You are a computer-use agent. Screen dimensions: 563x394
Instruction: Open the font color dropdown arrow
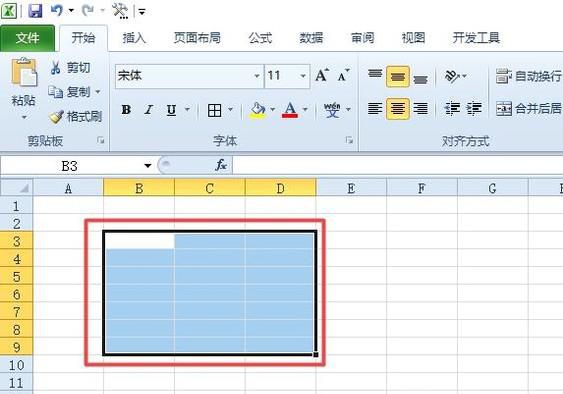coord(305,109)
